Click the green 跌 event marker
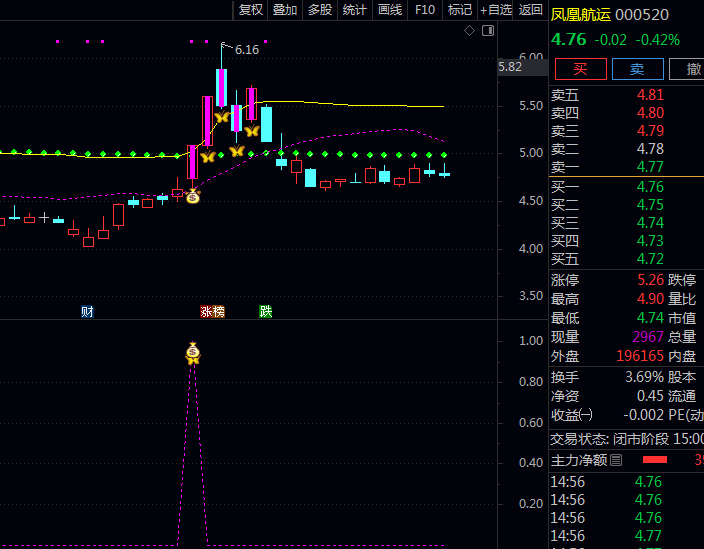The width and height of the screenshot is (704, 549). pyautogui.click(x=265, y=311)
